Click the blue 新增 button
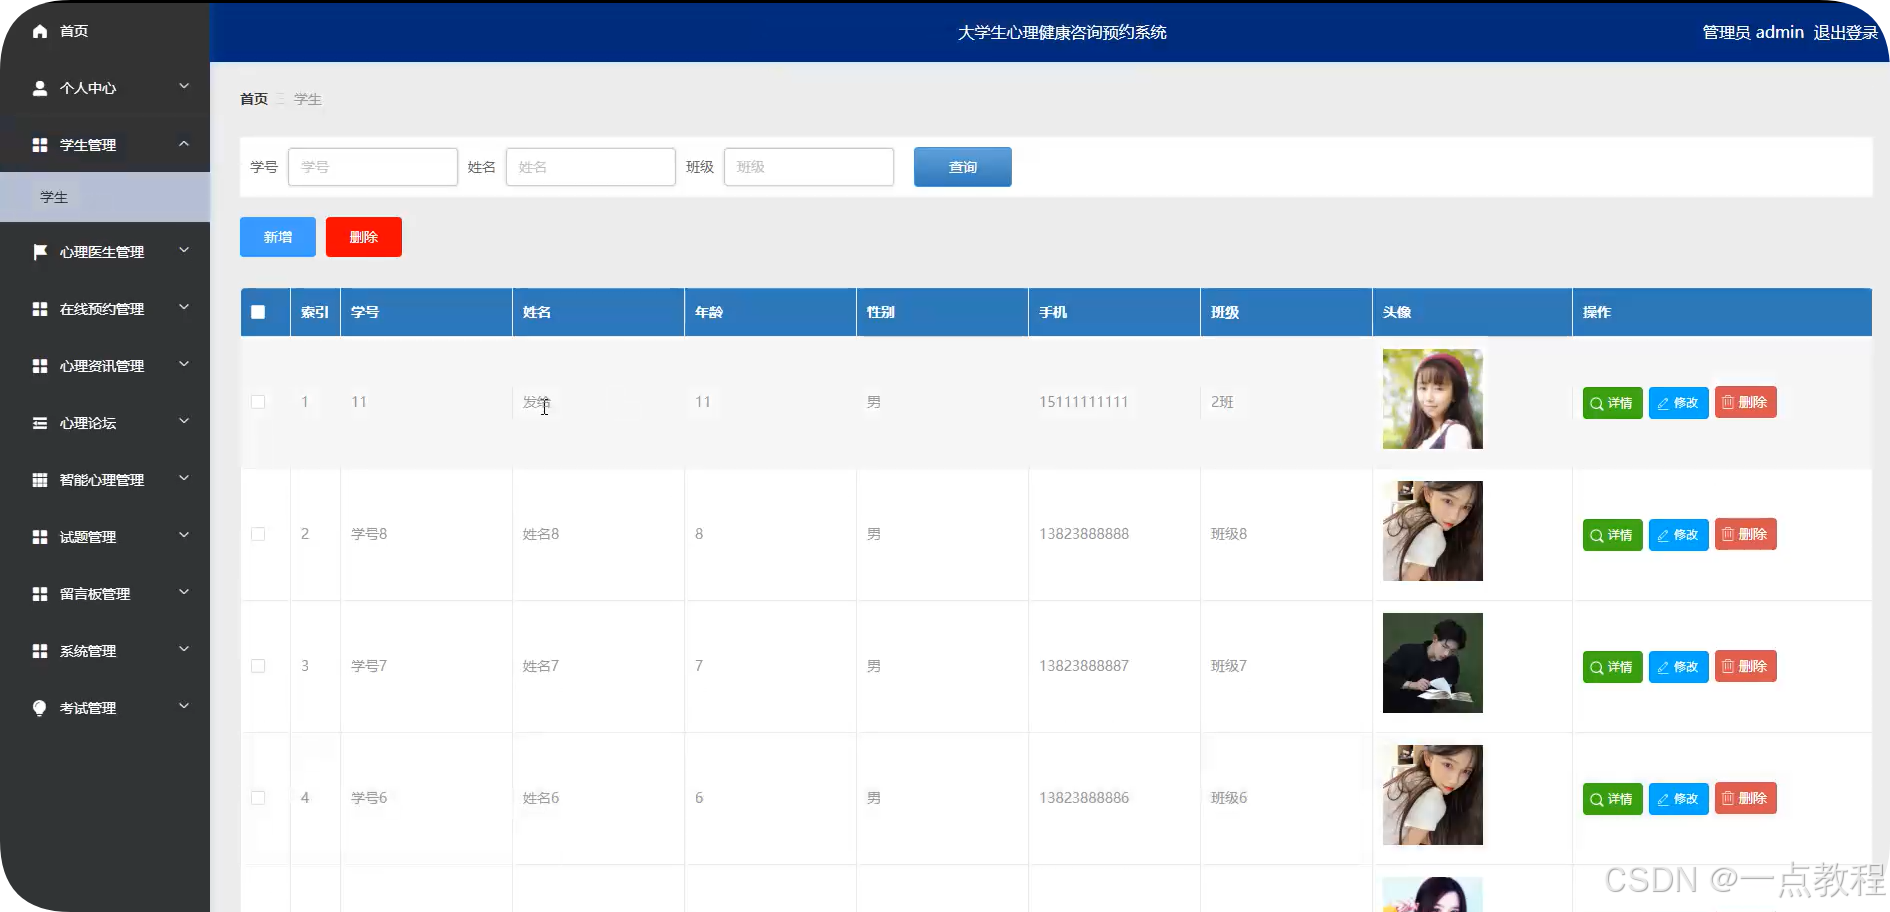The width and height of the screenshot is (1890, 912). click(x=278, y=237)
